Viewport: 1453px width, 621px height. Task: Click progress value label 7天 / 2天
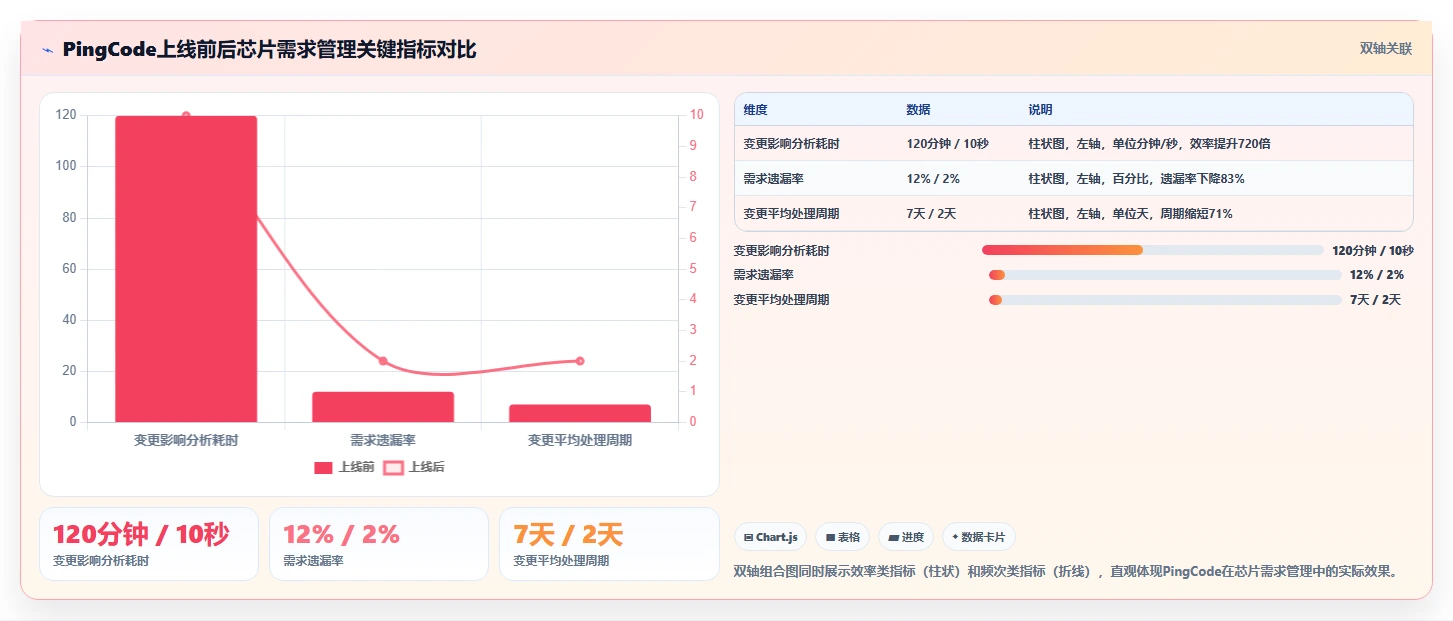[x=1375, y=300]
